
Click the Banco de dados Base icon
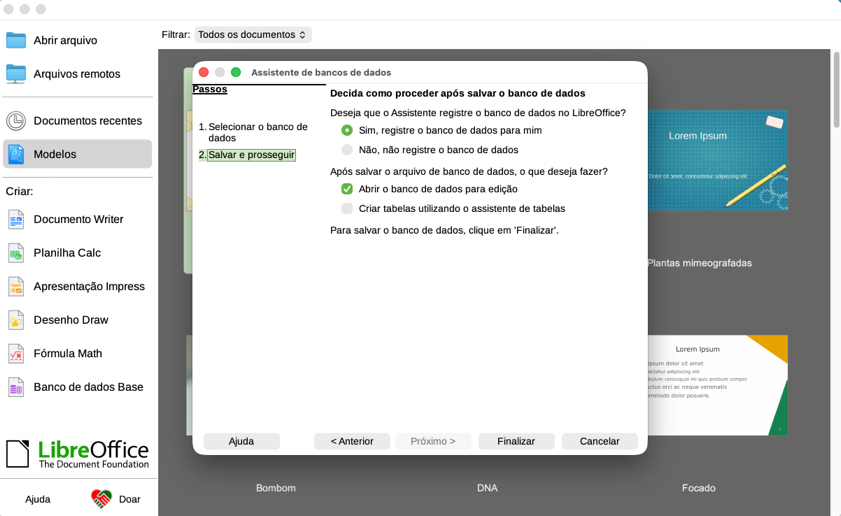pyautogui.click(x=16, y=387)
